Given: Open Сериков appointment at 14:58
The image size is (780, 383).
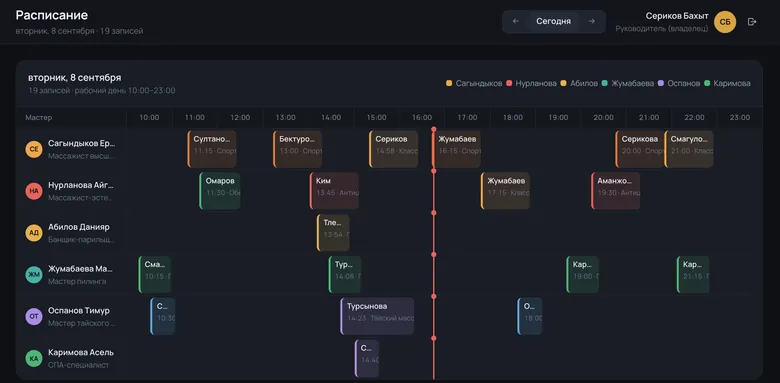Looking at the screenshot, I should coord(393,149).
